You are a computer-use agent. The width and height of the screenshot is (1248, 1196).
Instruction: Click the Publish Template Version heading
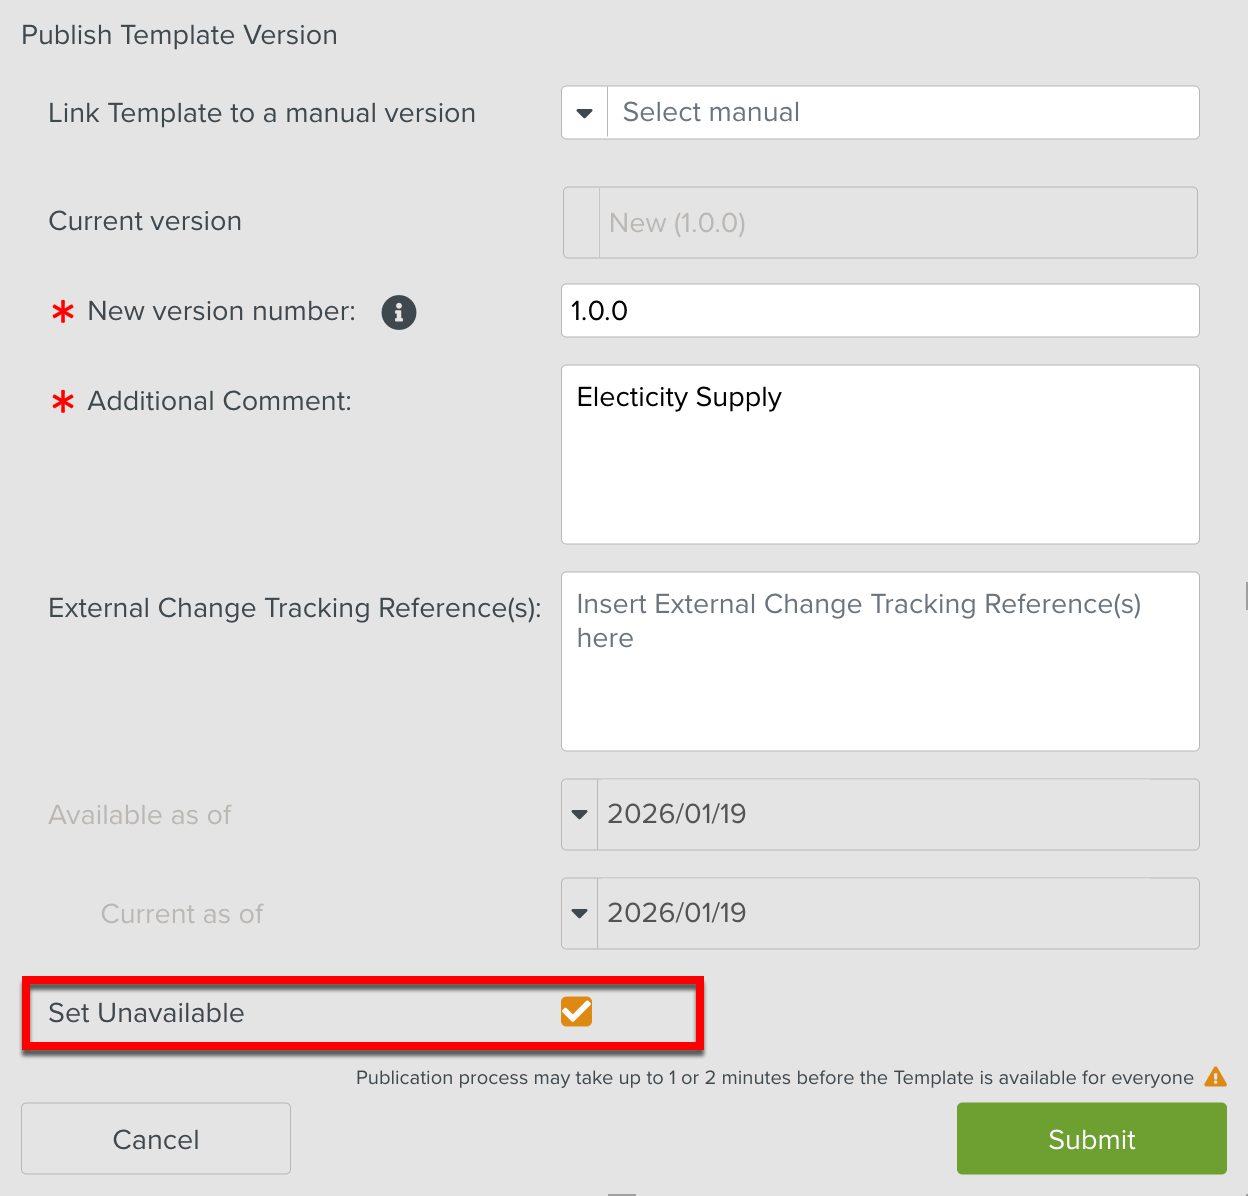coord(179,35)
